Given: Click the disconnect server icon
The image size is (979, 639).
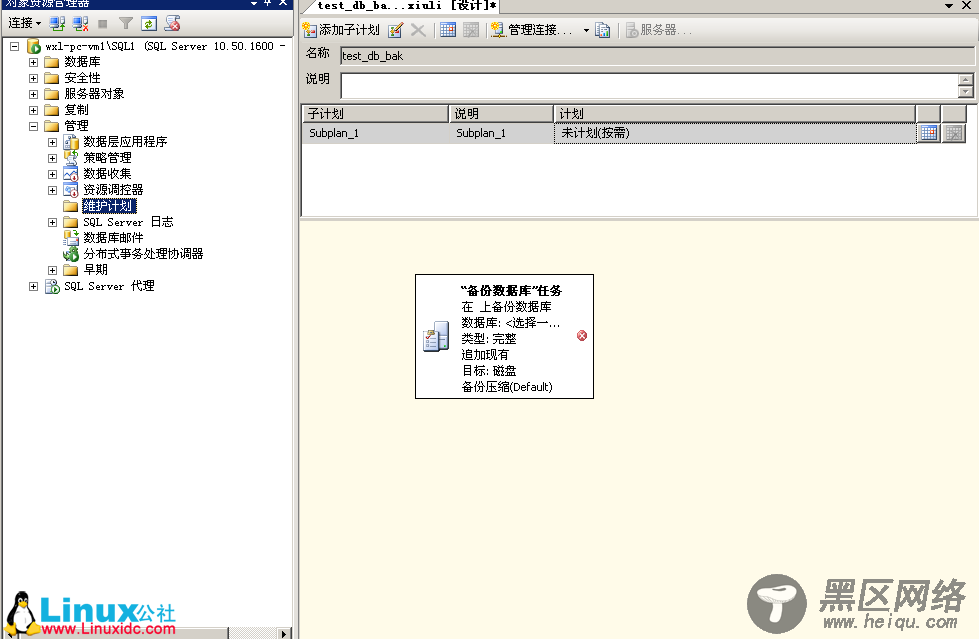Looking at the screenshot, I should [x=80, y=24].
